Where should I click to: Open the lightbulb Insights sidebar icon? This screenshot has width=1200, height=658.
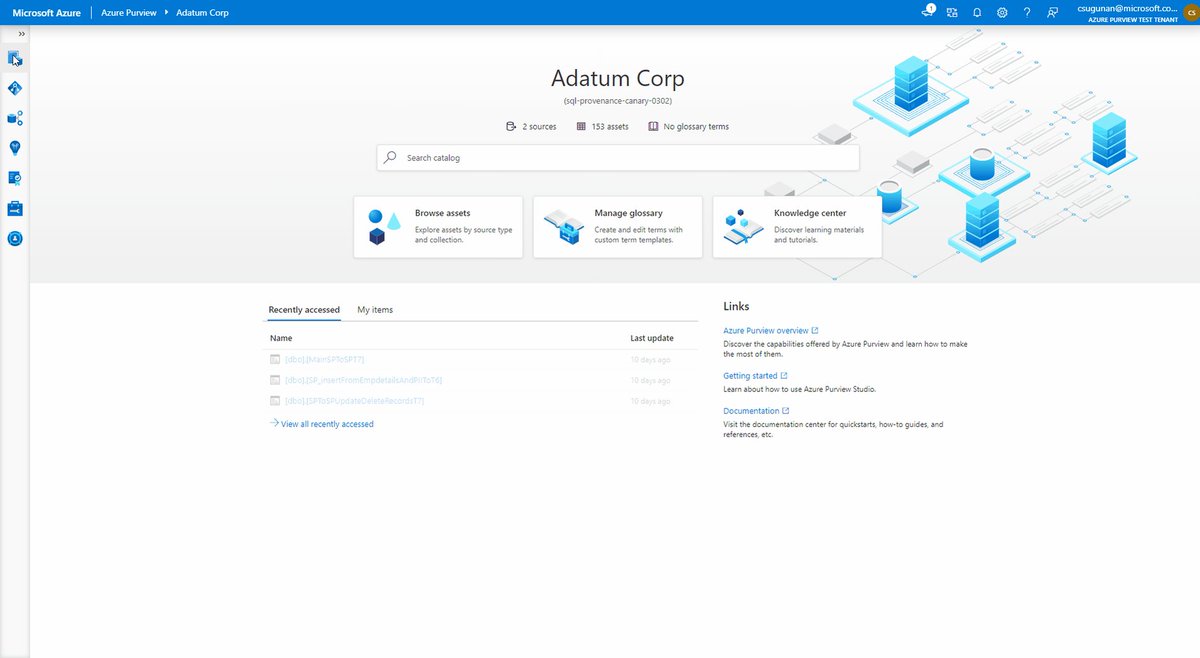coord(15,148)
